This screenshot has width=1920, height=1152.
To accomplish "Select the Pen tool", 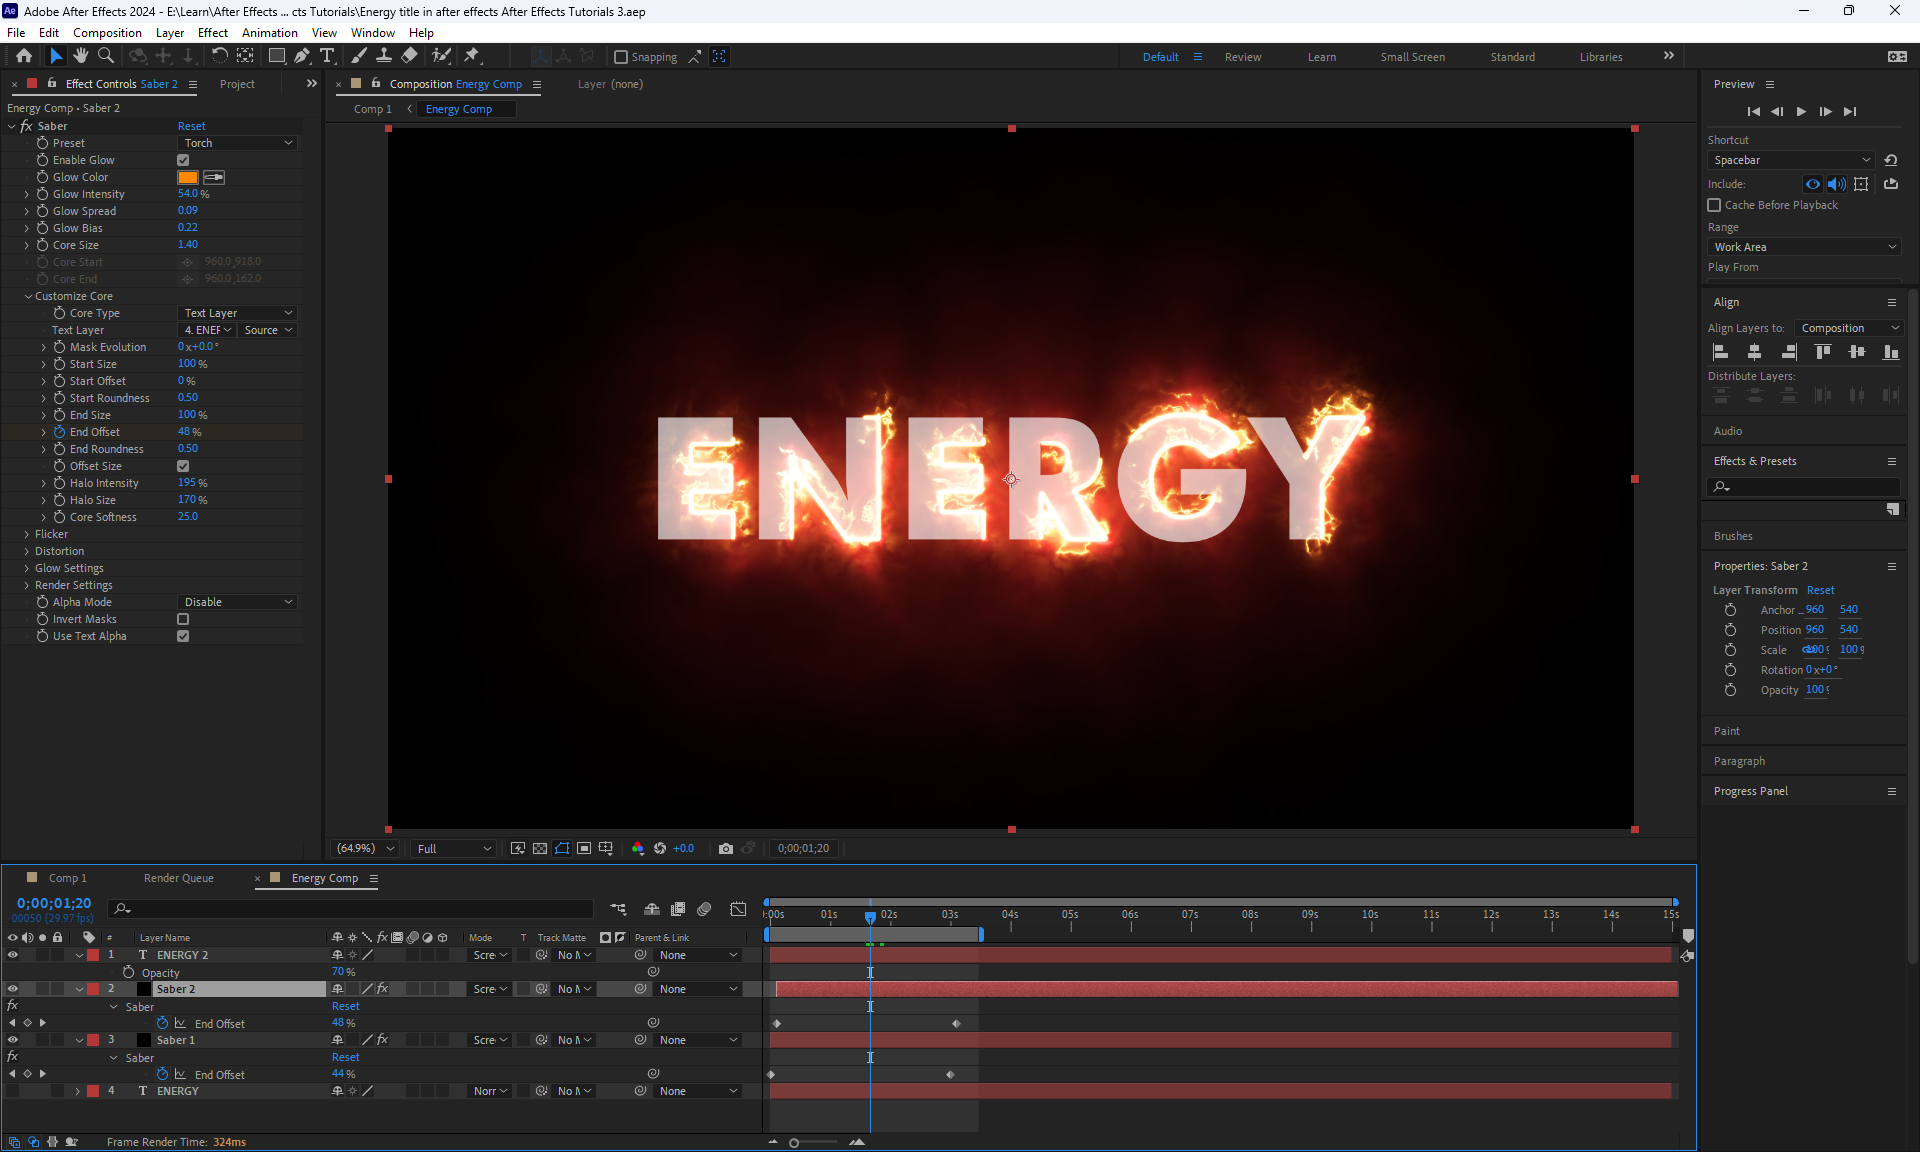I will pos(302,56).
